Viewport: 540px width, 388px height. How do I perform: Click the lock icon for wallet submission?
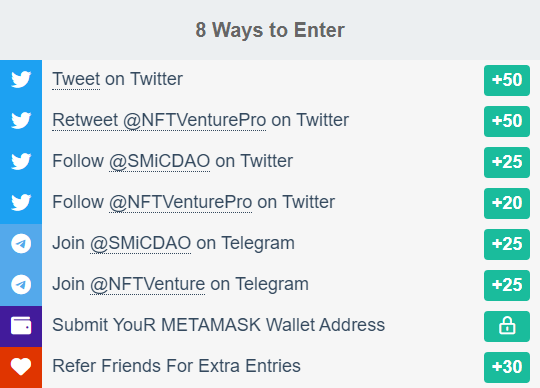(x=507, y=326)
